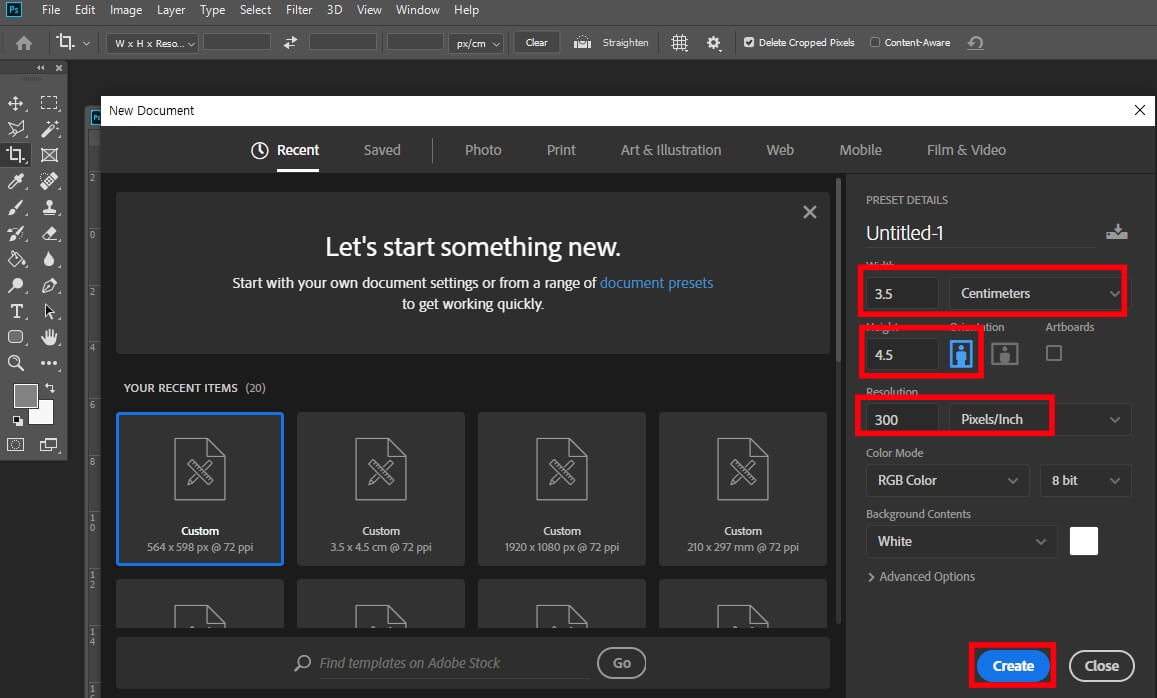This screenshot has width=1157, height=698.
Task: Open the px/cm units dropdown
Action: tap(476, 43)
